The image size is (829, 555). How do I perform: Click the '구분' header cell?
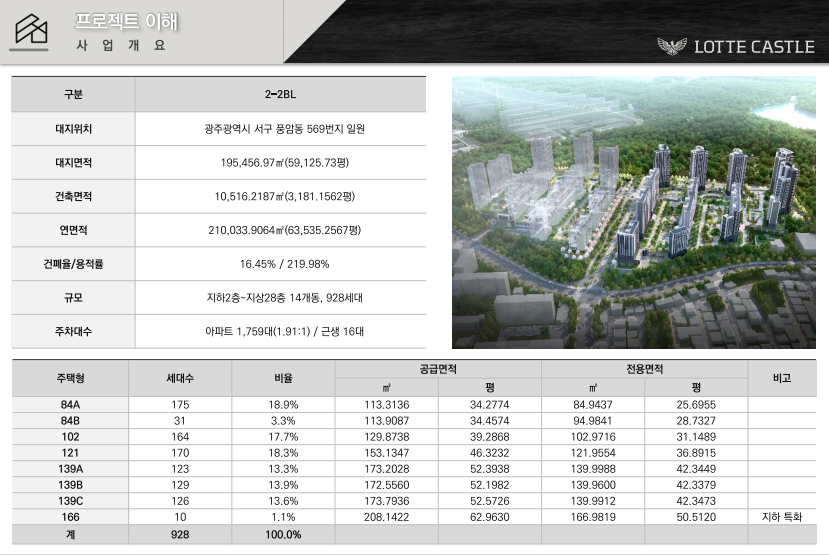point(73,94)
